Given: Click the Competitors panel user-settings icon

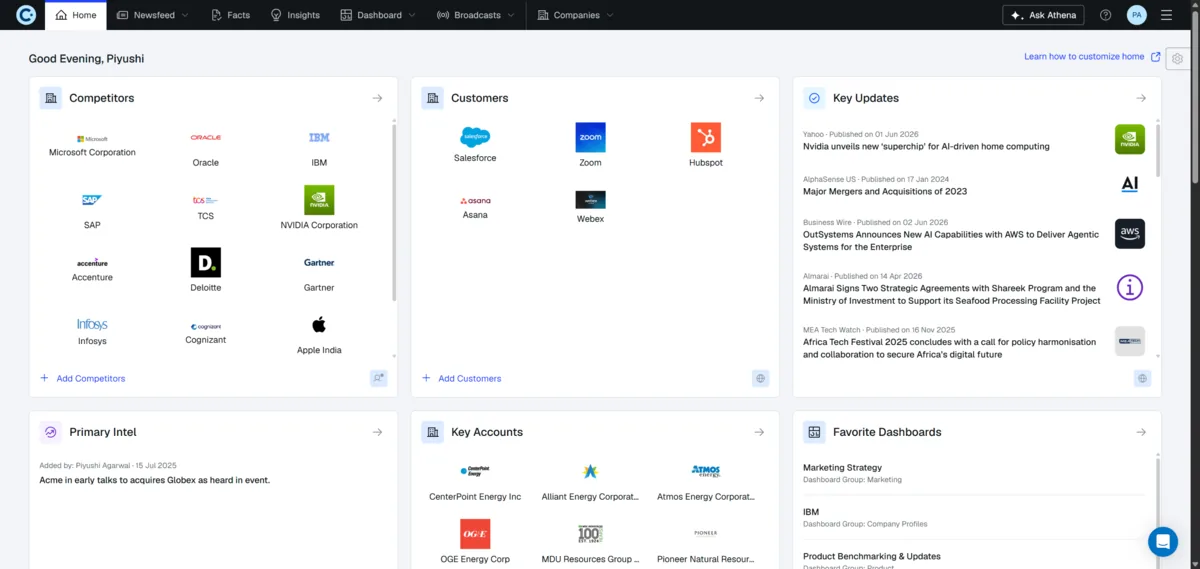Looking at the screenshot, I should click(x=378, y=378).
